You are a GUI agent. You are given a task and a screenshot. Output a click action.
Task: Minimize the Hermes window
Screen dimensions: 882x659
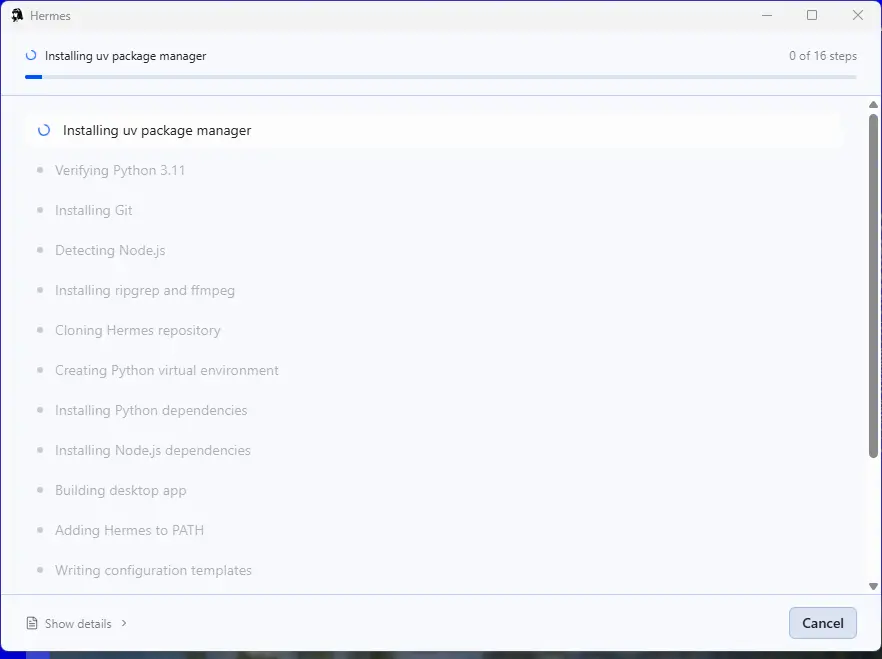(x=767, y=15)
